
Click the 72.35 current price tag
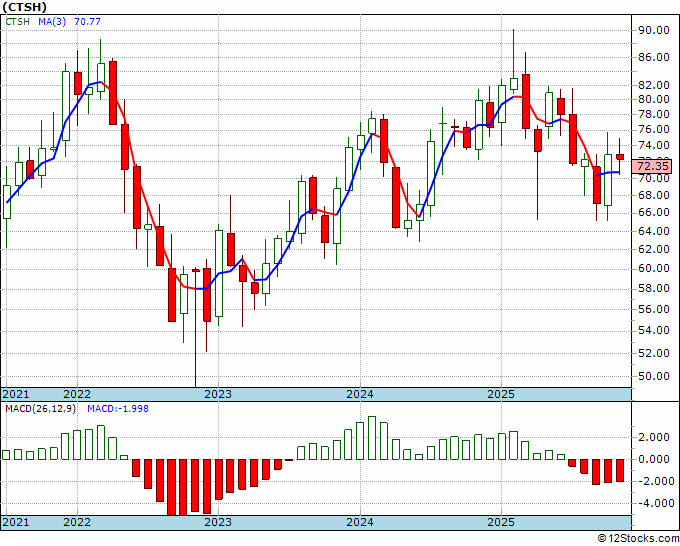(x=654, y=167)
